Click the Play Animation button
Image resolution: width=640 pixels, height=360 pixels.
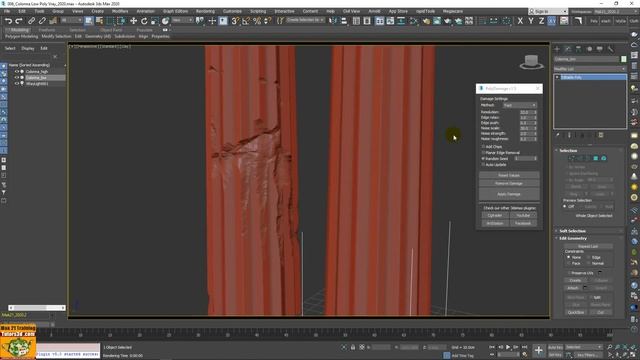pos(508,347)
